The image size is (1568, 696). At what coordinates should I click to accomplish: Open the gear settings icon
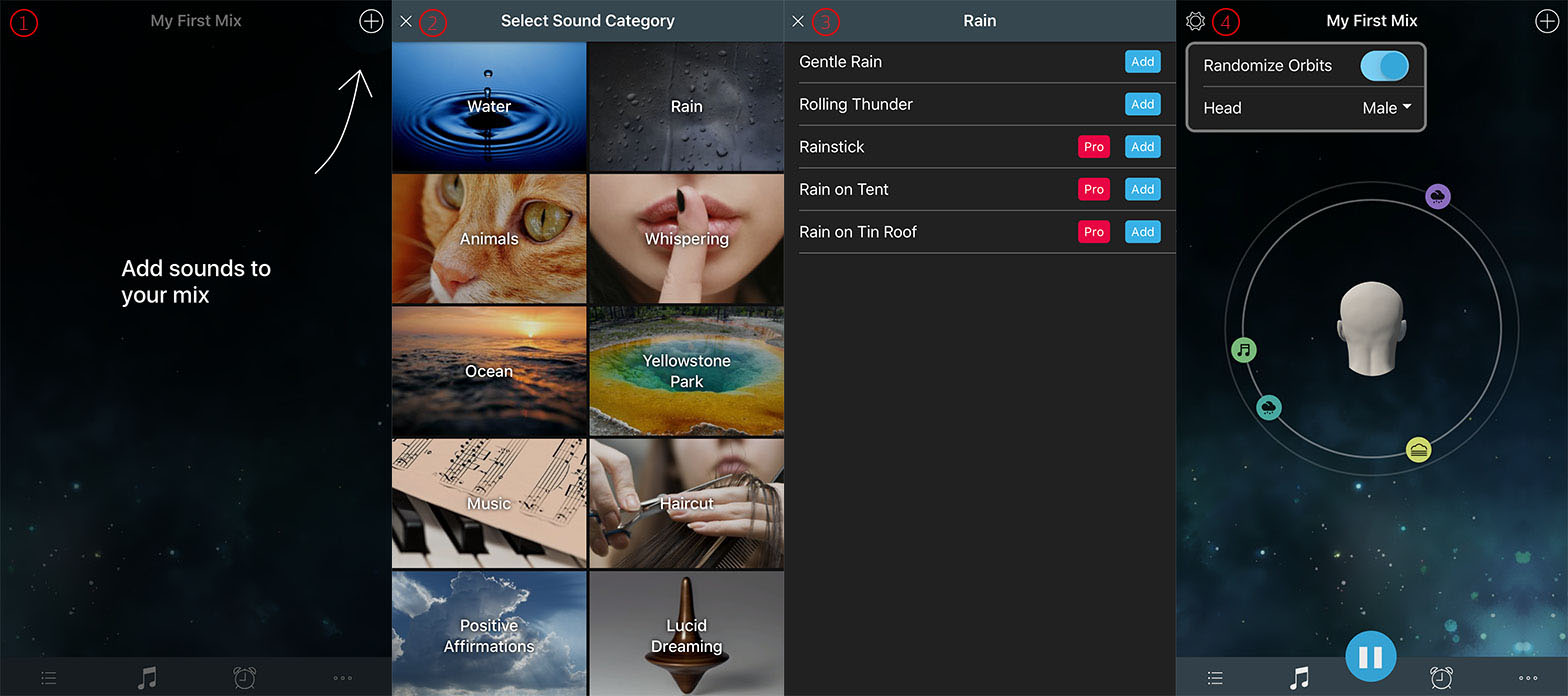pos(1195,21)
